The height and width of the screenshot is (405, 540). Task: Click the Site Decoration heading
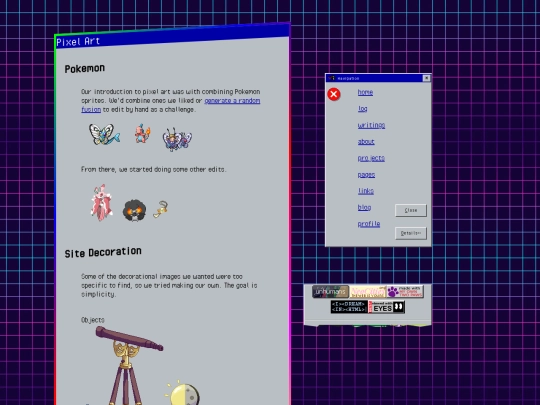click(103, 252)
